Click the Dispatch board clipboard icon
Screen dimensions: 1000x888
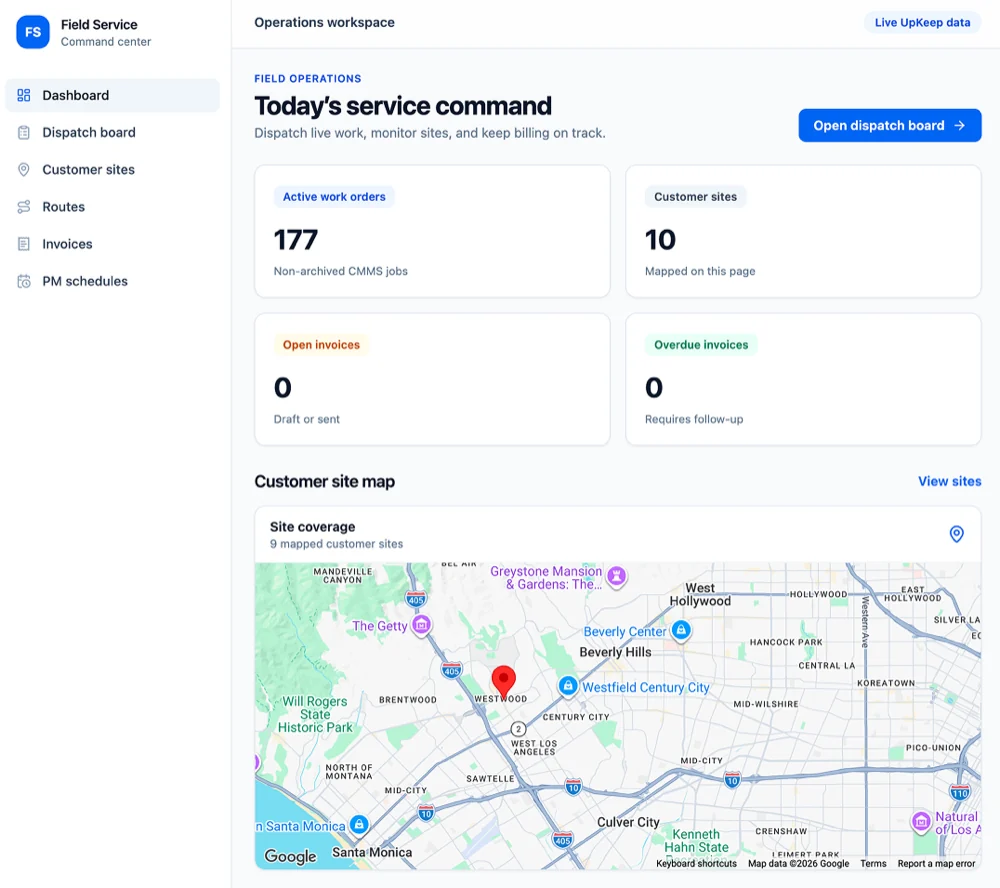[x=24, y=133]
